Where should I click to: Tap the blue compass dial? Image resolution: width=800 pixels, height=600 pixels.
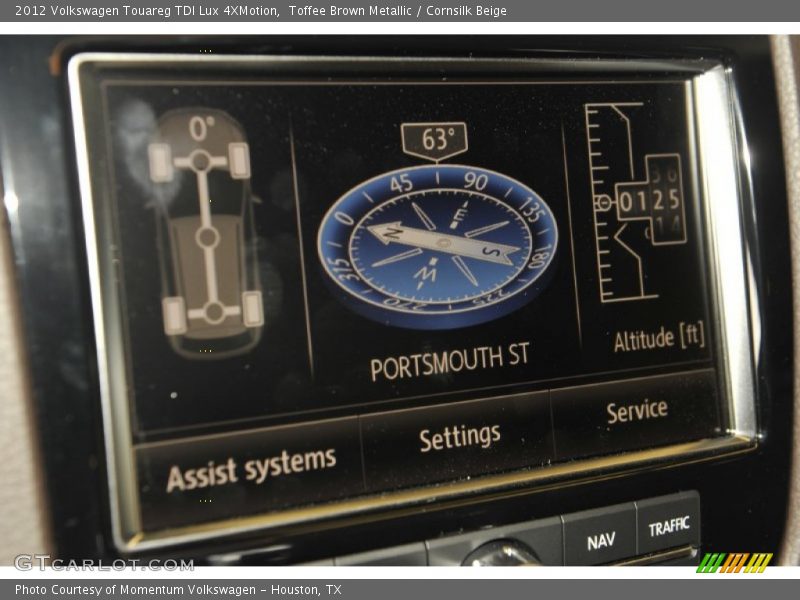(438, 246)
